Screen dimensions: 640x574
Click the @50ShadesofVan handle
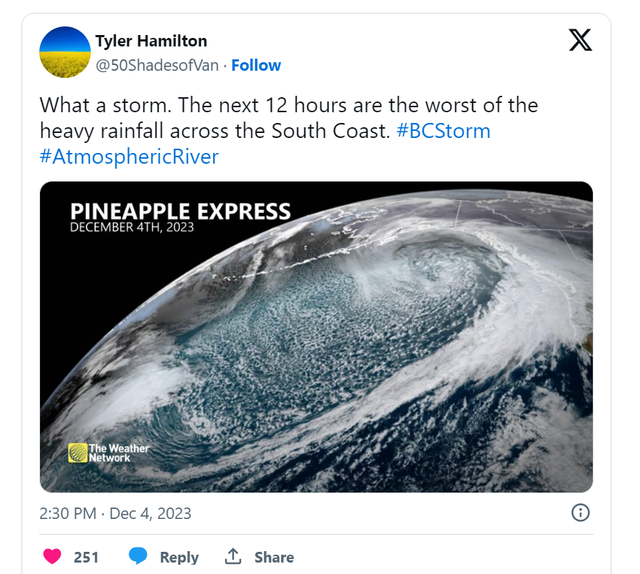click(157, 65)
